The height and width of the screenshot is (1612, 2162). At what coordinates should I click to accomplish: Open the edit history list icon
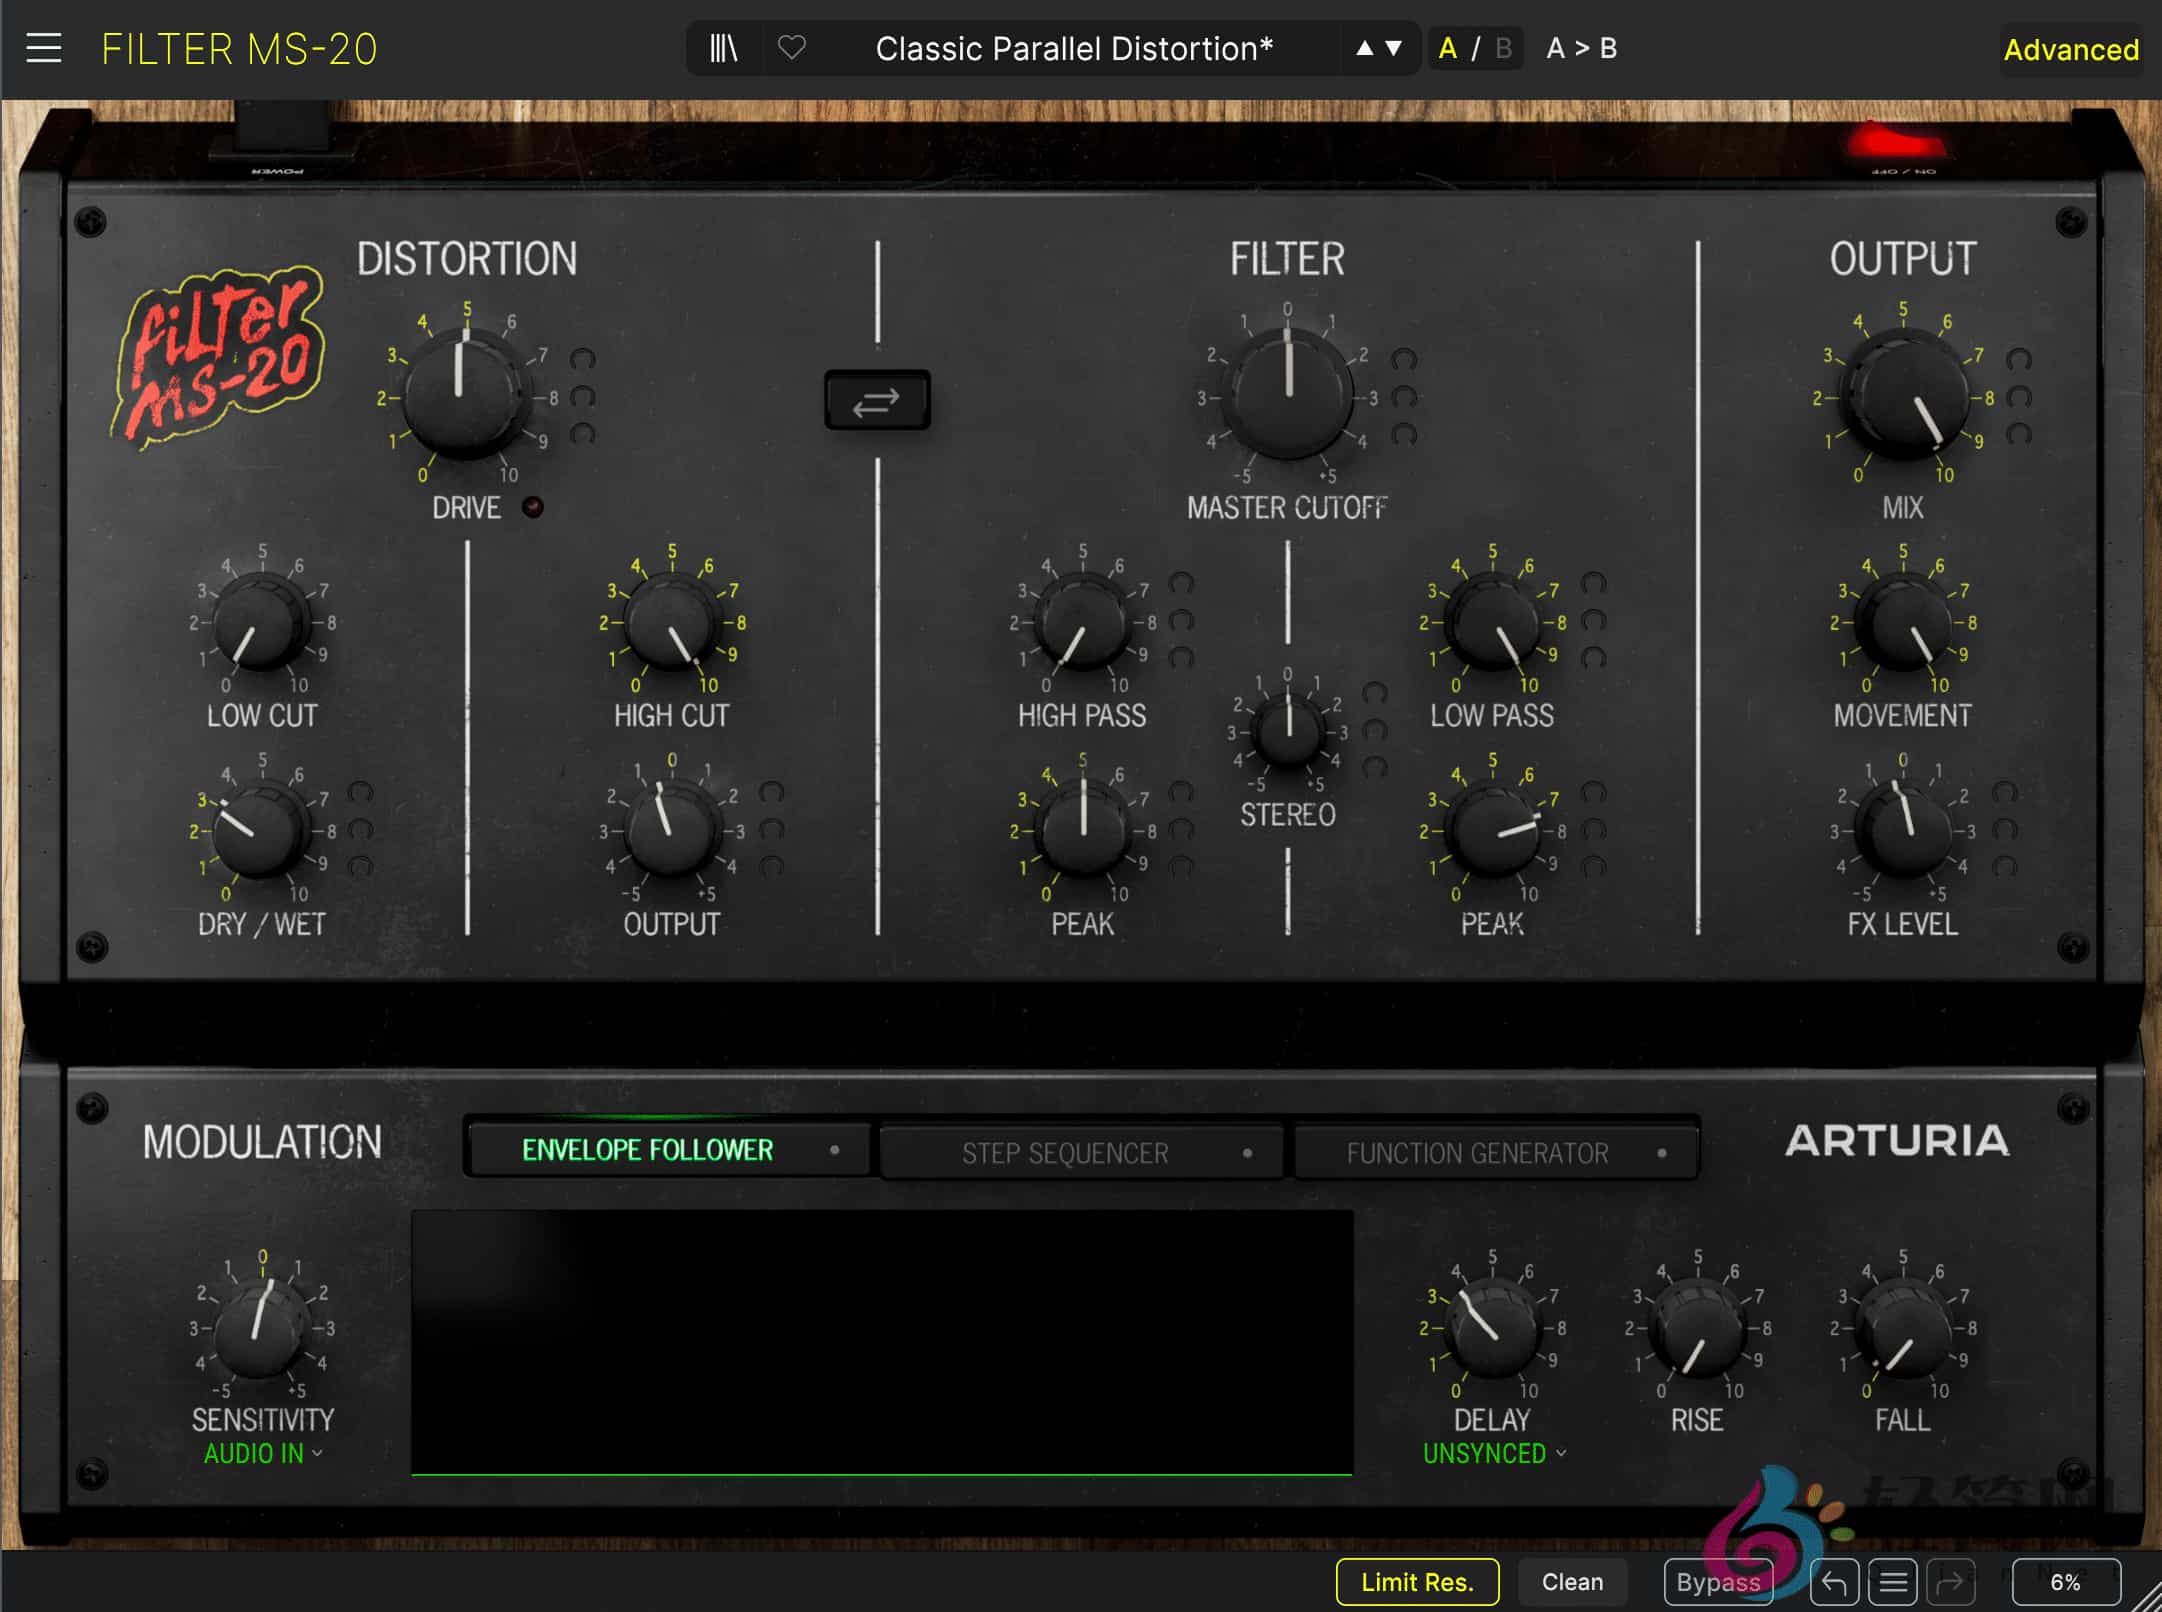tap(1893, 1582)
